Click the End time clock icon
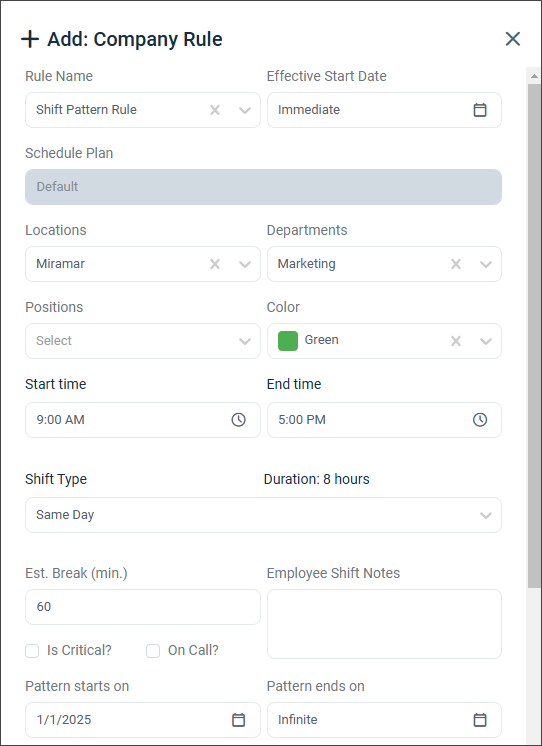The width and height of the screenshot is (542, 746). point(480,420)
